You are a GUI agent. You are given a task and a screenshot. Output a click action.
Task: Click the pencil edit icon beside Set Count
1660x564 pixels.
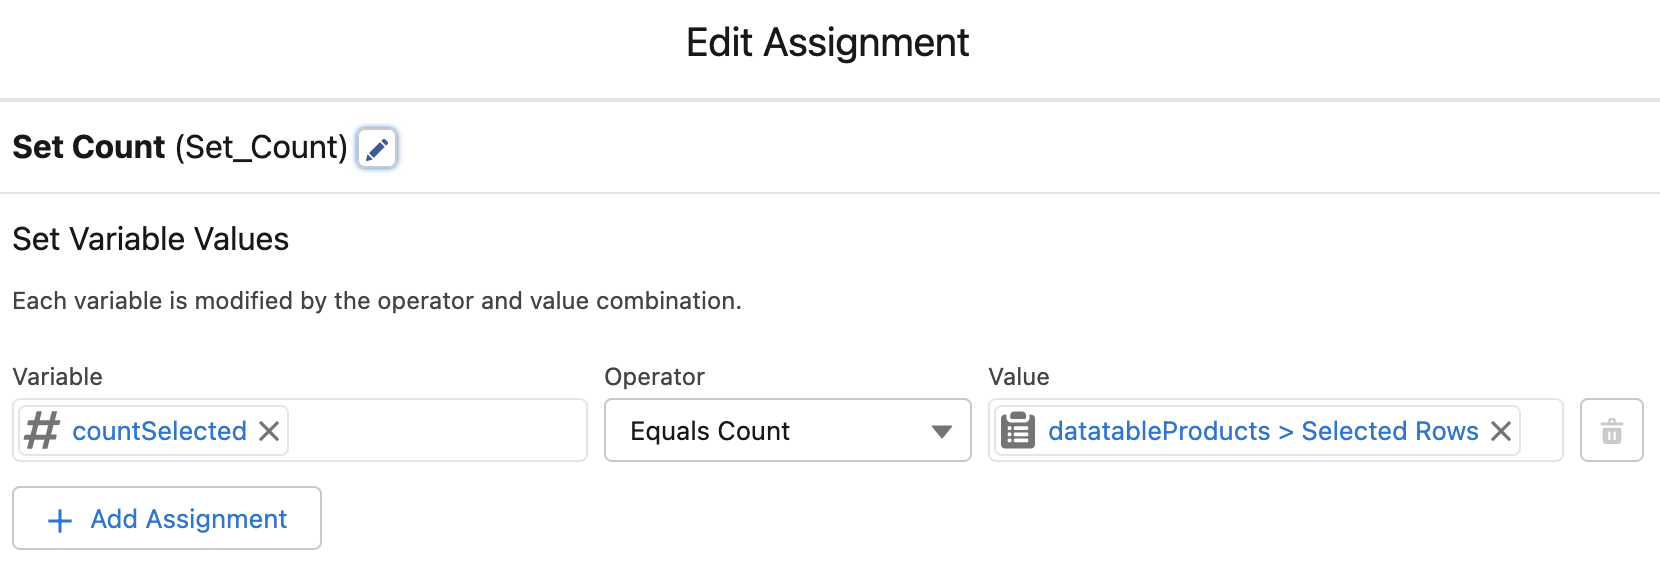pos(377,149)
